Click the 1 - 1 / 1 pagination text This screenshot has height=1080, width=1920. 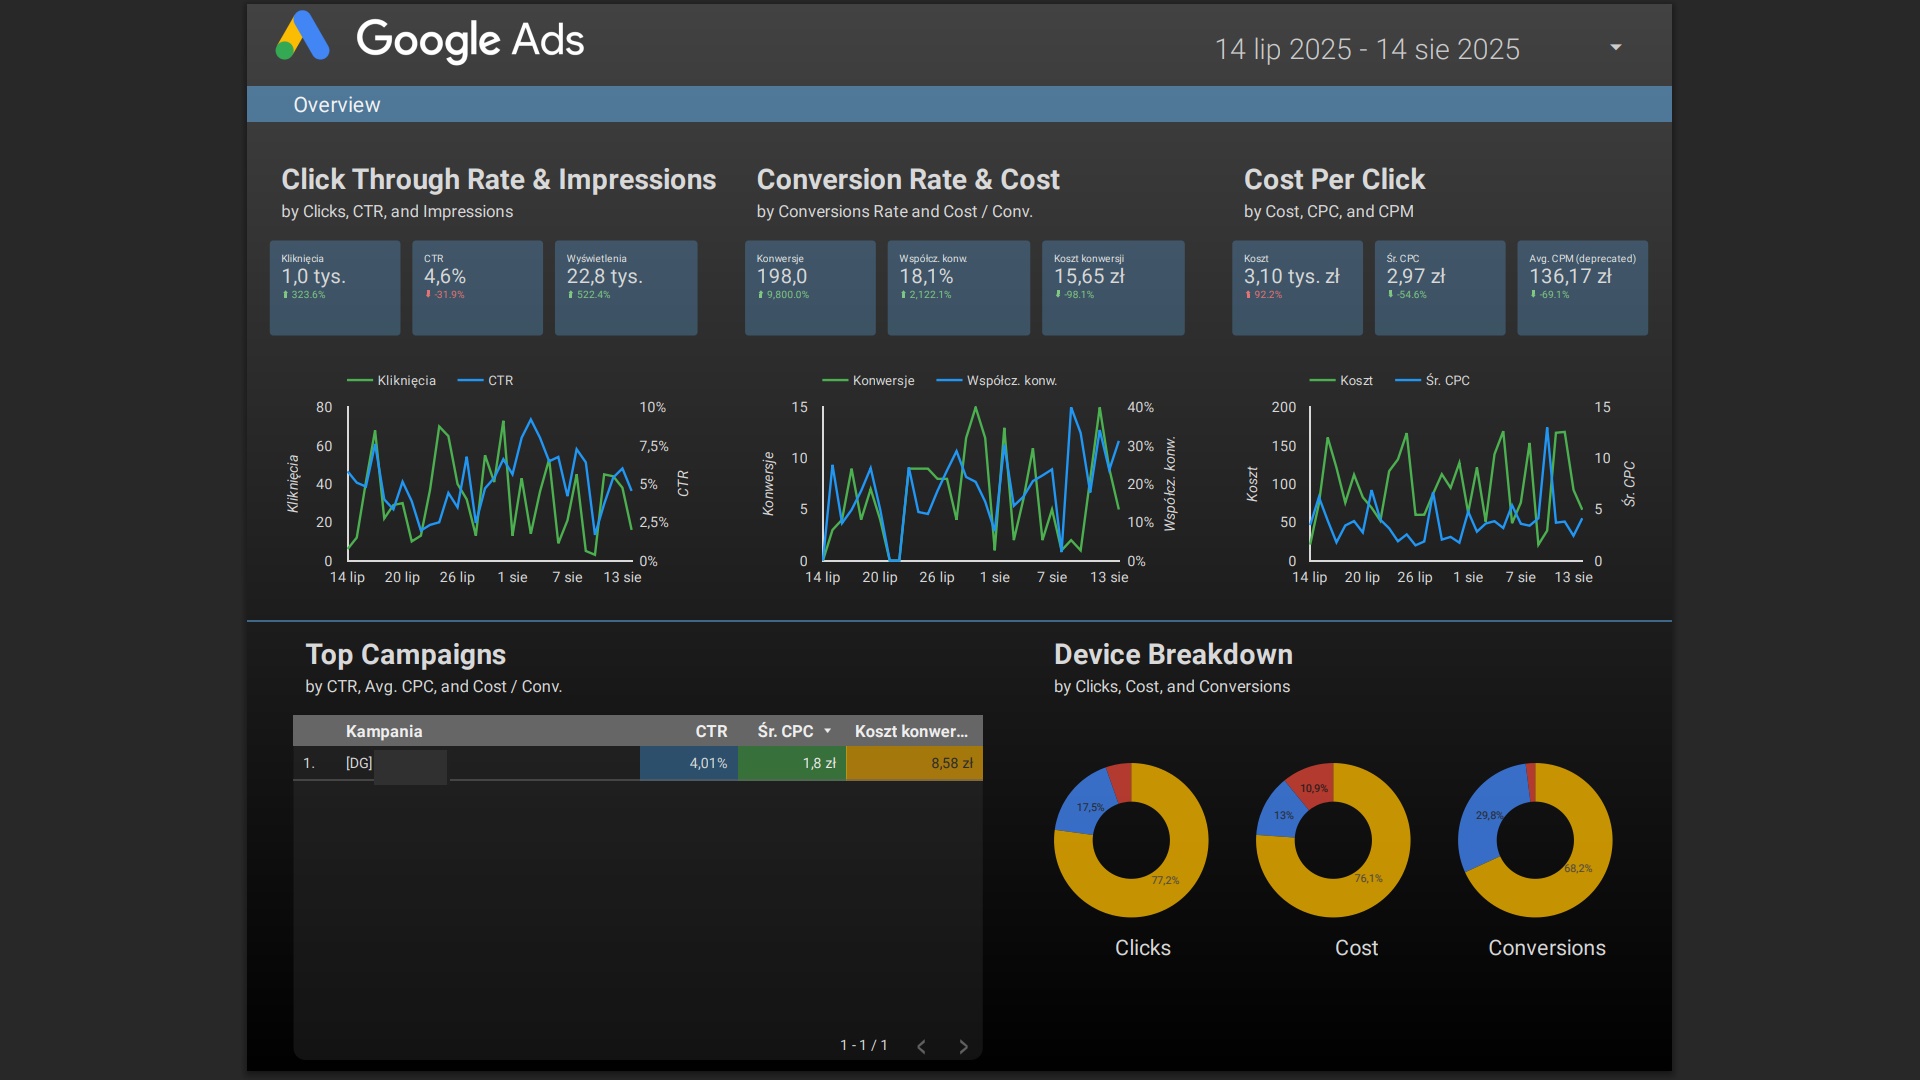pyautogui.click(x=863, y=1045)
